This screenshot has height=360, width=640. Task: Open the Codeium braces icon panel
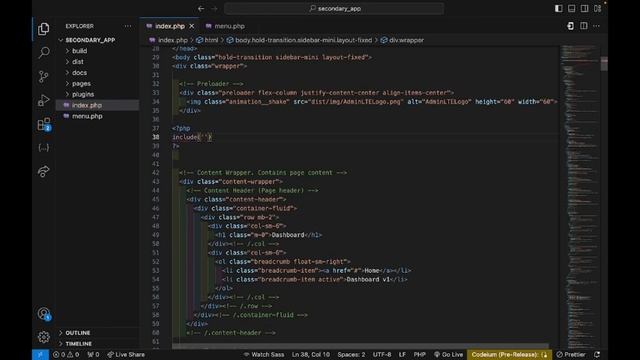click(x=44, y=148)
